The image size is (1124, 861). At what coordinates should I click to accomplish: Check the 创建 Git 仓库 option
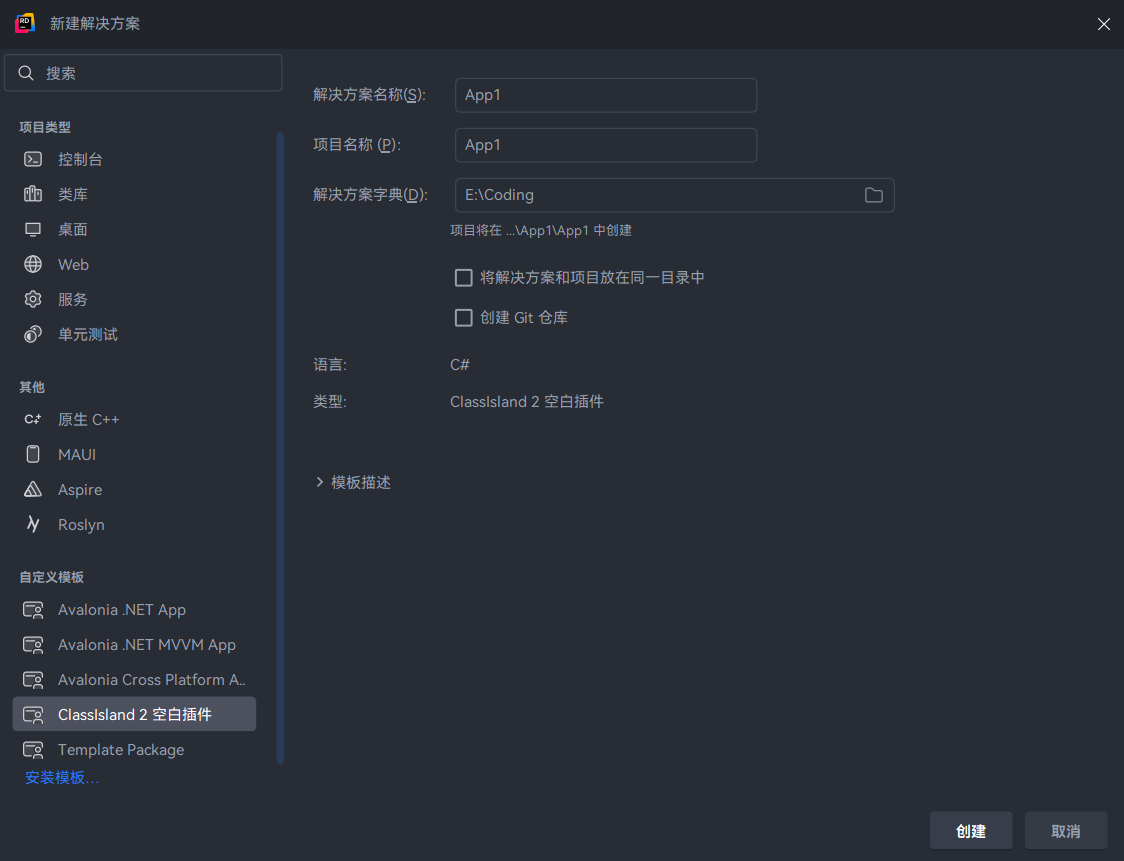click(x=464, y=317)
